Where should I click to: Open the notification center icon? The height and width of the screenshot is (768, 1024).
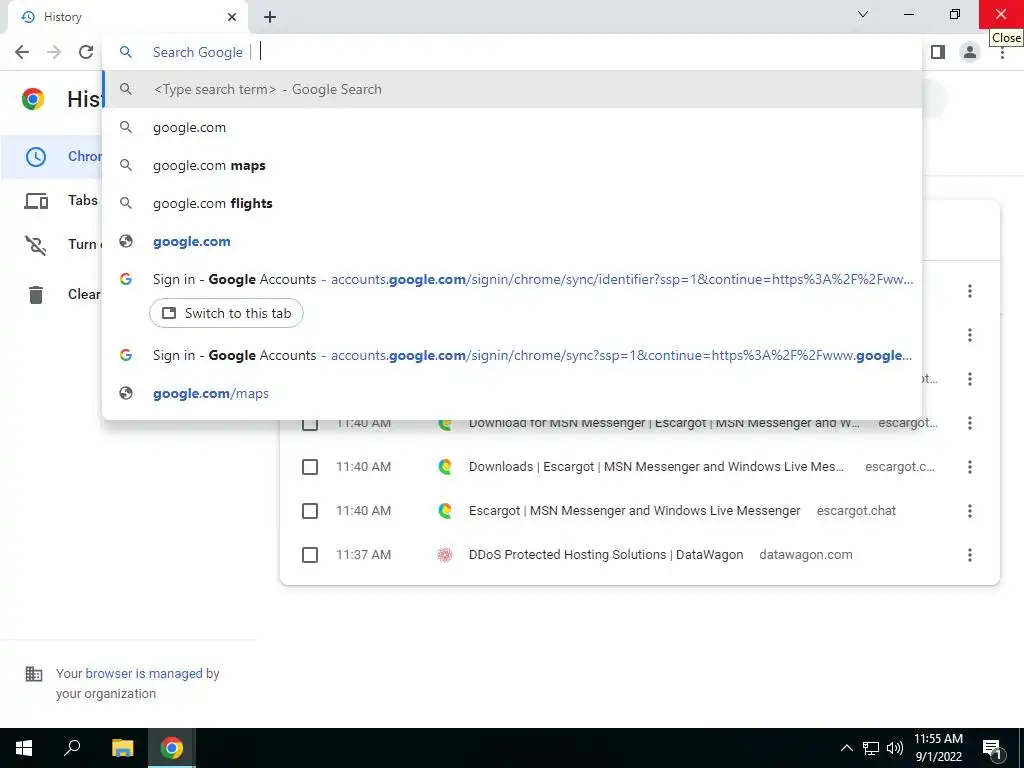(993, 749)
